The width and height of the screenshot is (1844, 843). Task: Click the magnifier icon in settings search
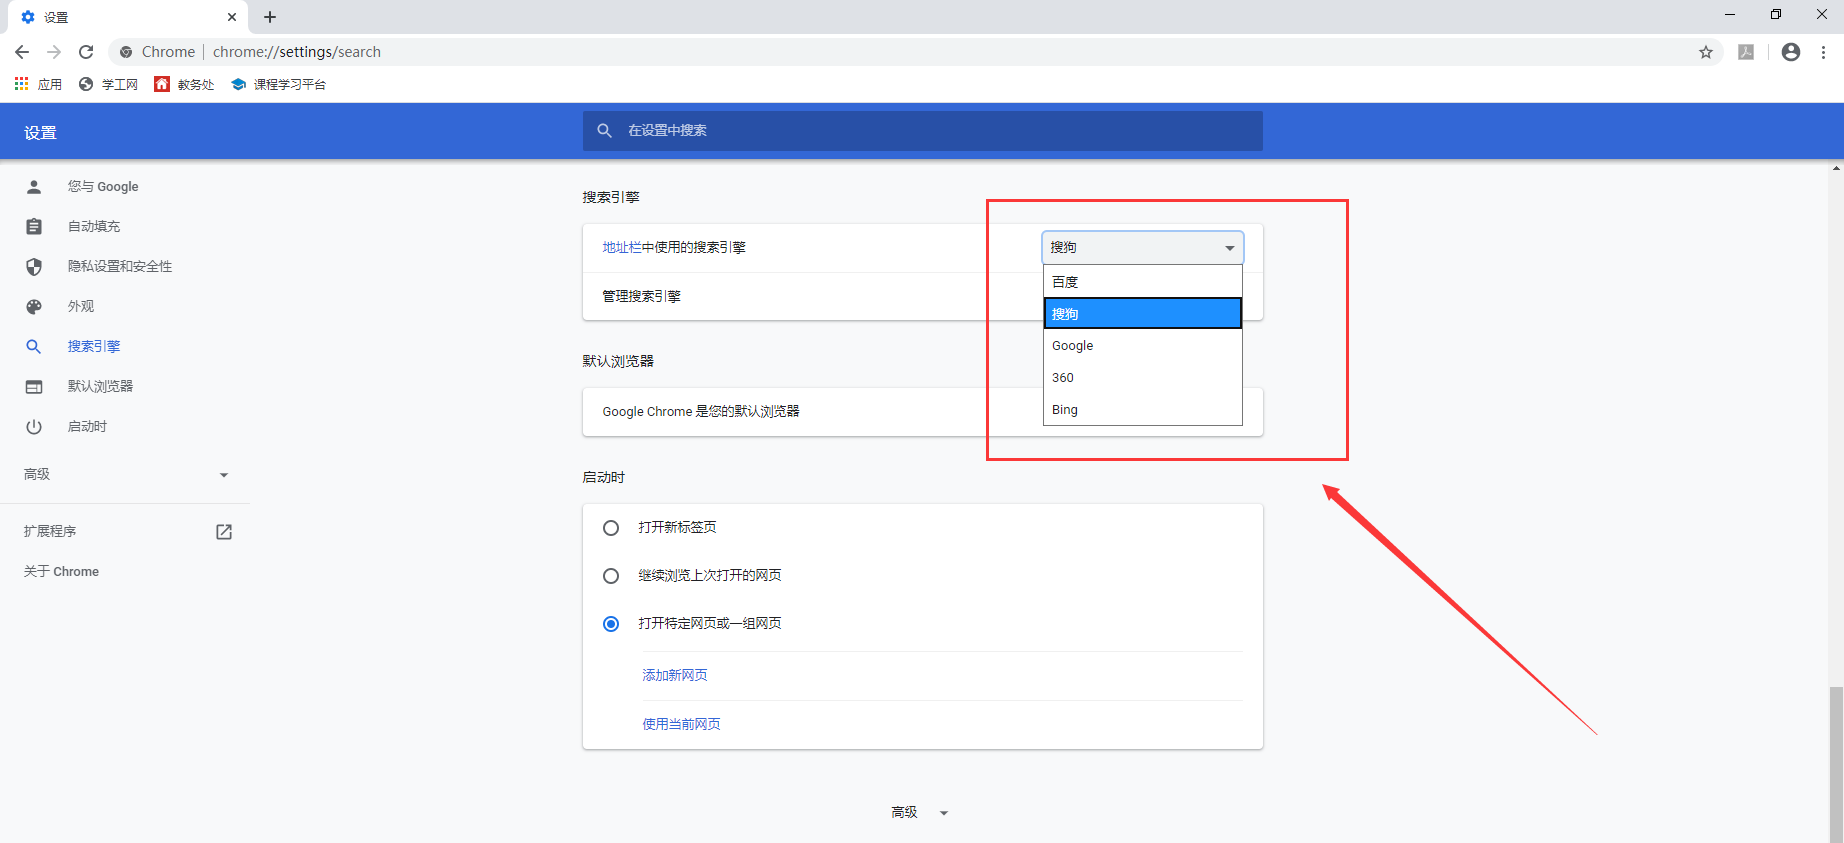click(604, 131)
